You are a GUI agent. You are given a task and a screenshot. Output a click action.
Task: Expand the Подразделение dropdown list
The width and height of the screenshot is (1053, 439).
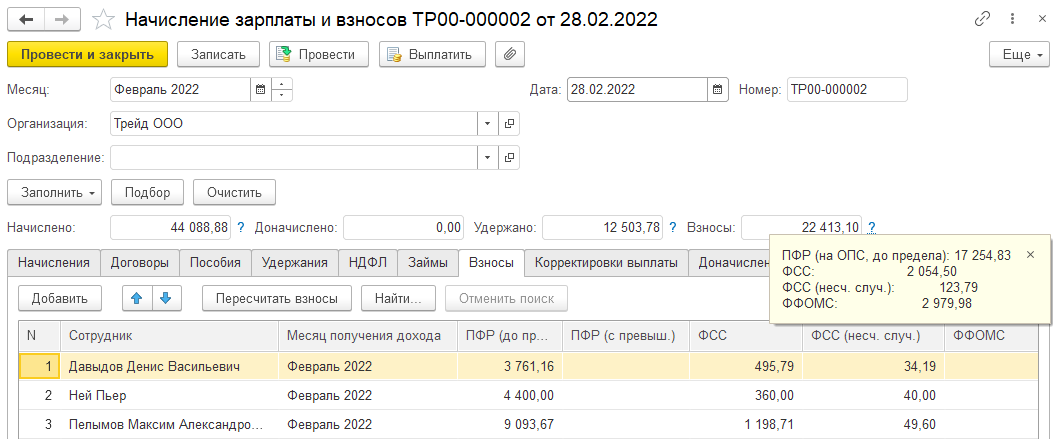(488, 158)
